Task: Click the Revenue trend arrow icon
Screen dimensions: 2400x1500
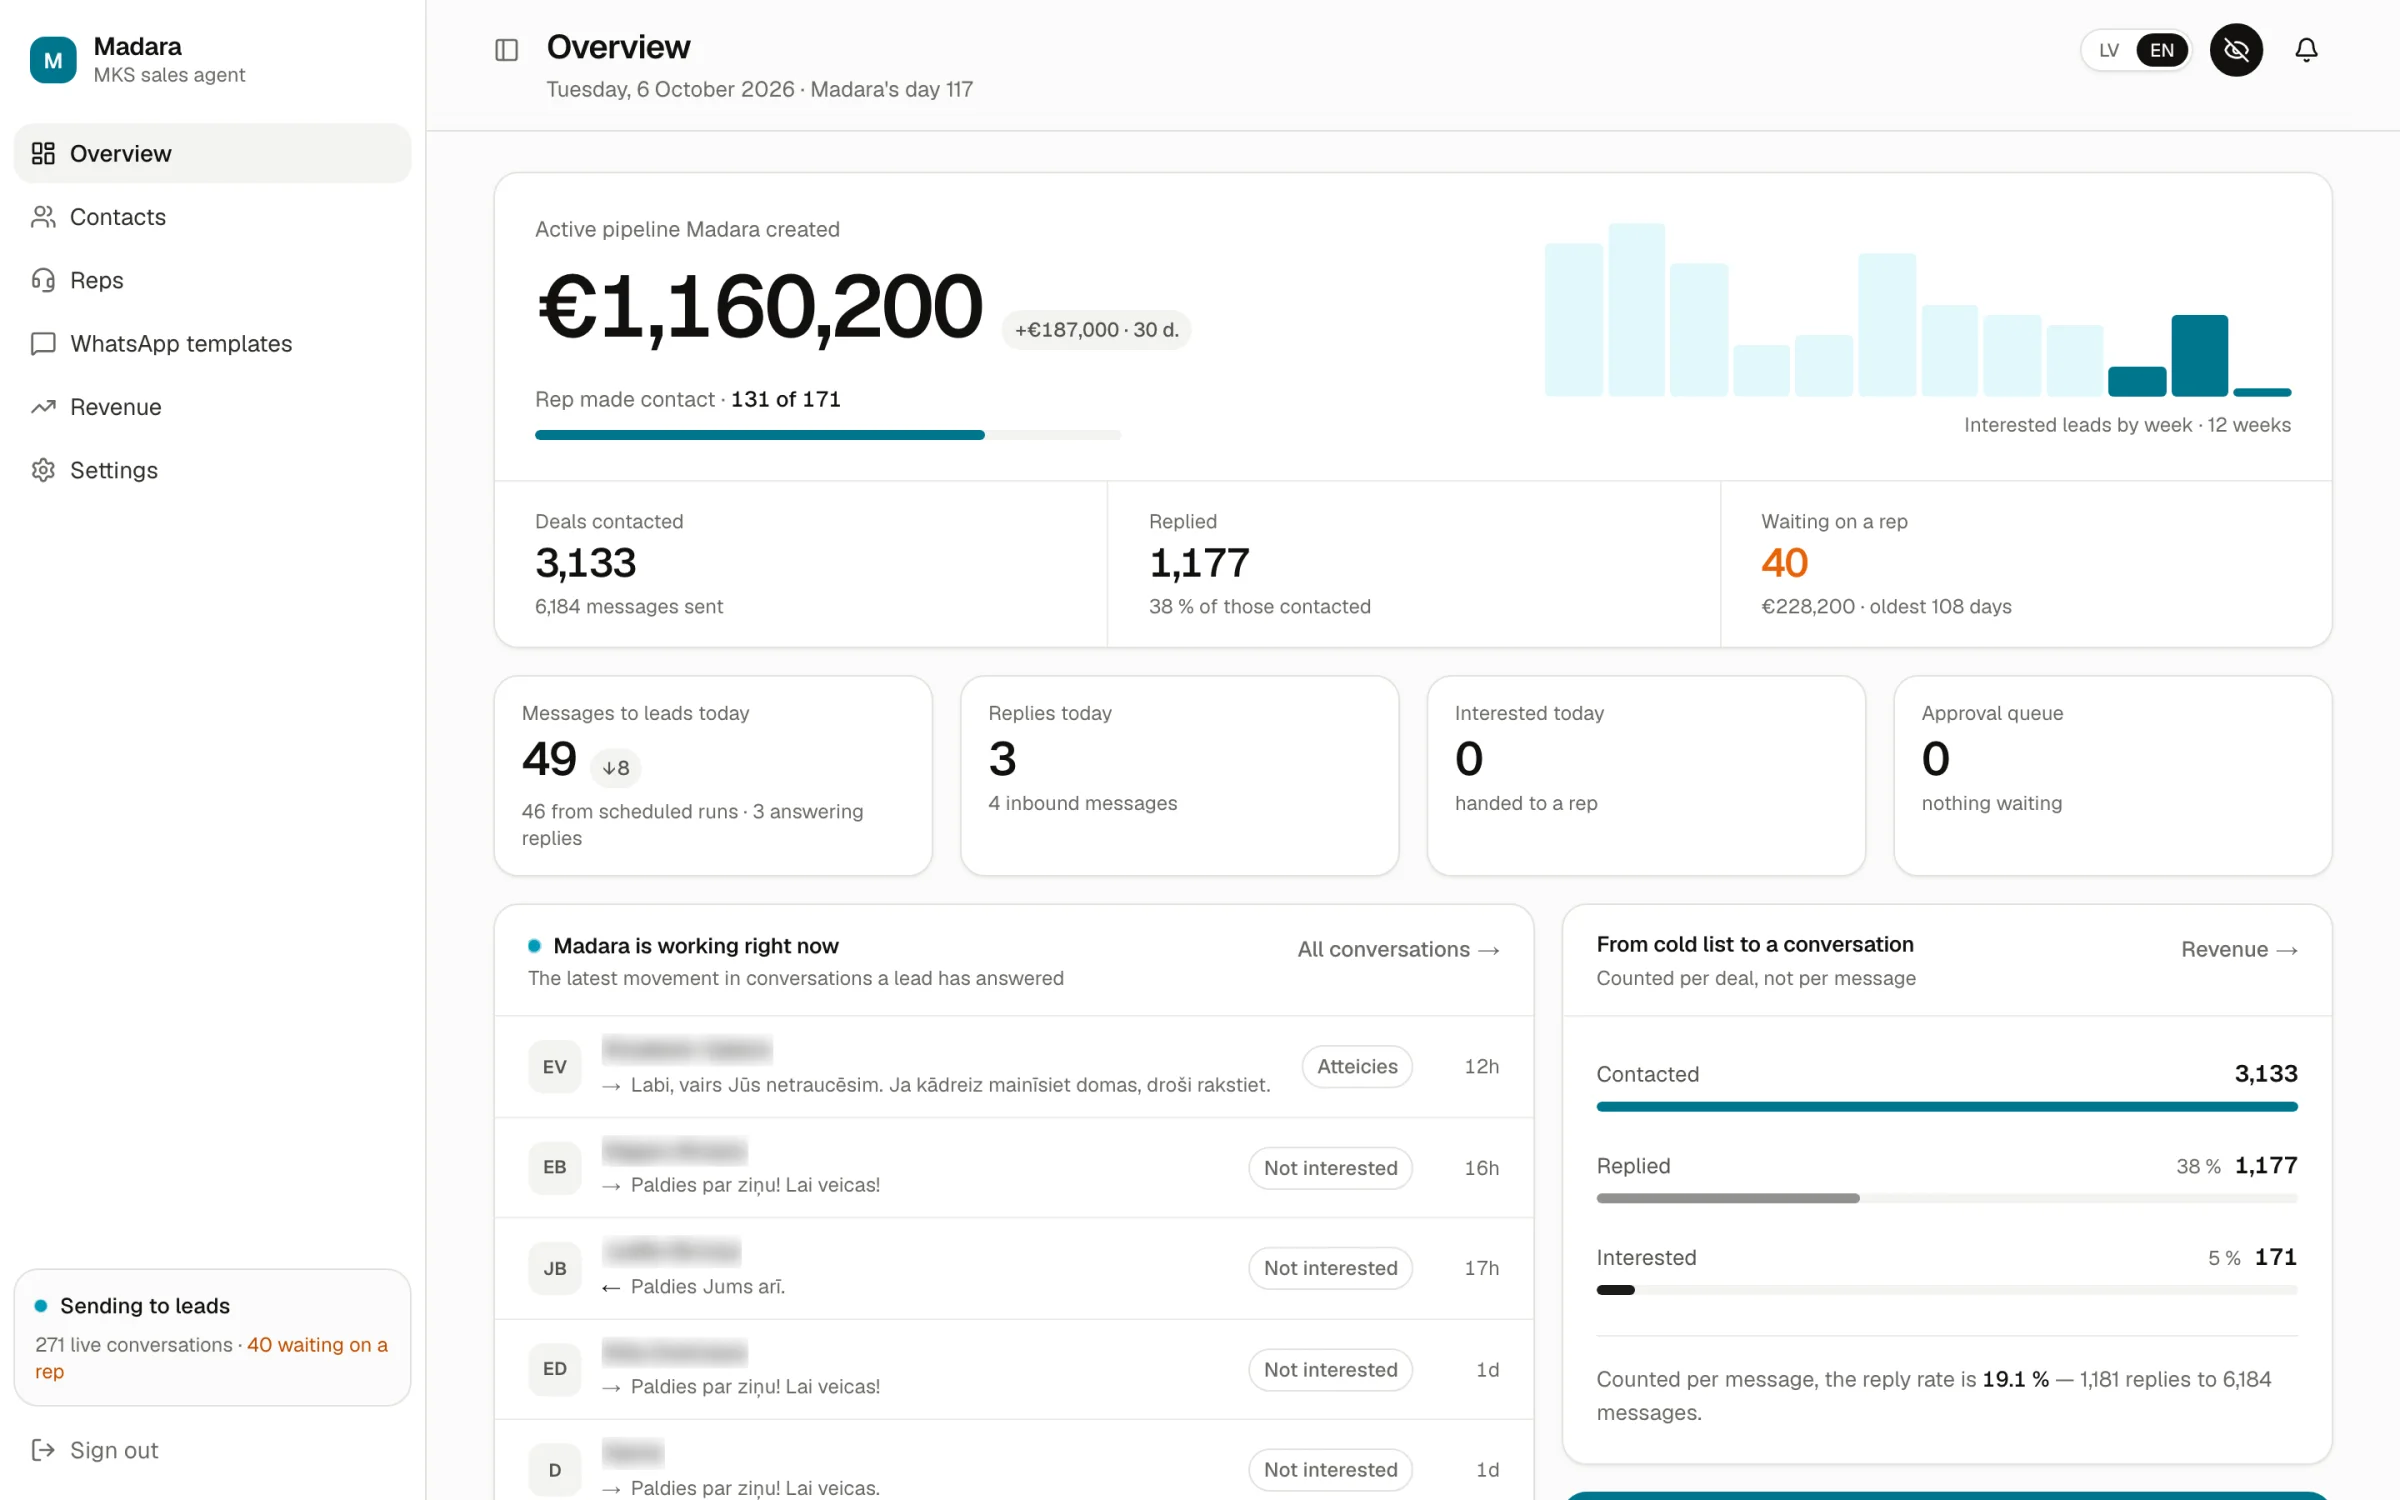Action: (x=43, y=407)
